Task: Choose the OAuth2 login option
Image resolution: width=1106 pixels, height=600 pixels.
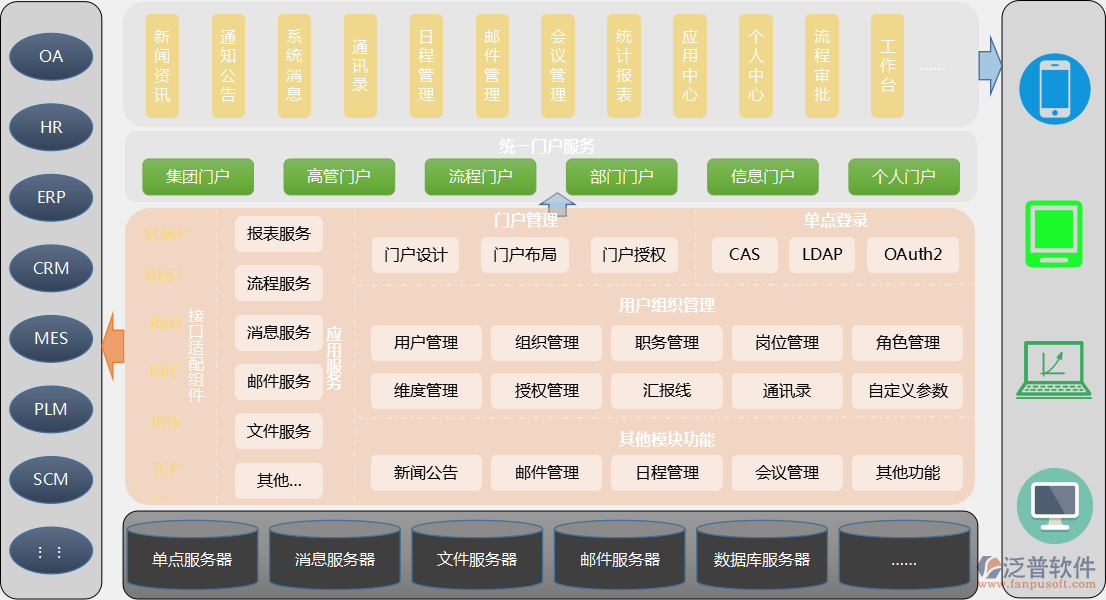Action: [912, 255]
